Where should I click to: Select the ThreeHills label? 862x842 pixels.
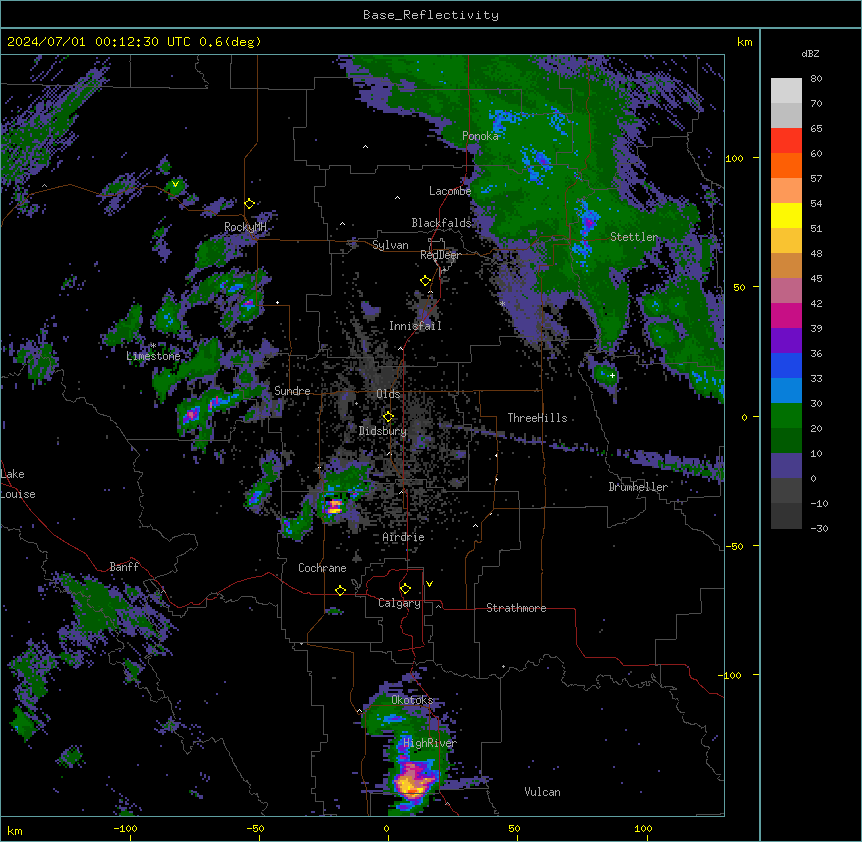[537, 418]
